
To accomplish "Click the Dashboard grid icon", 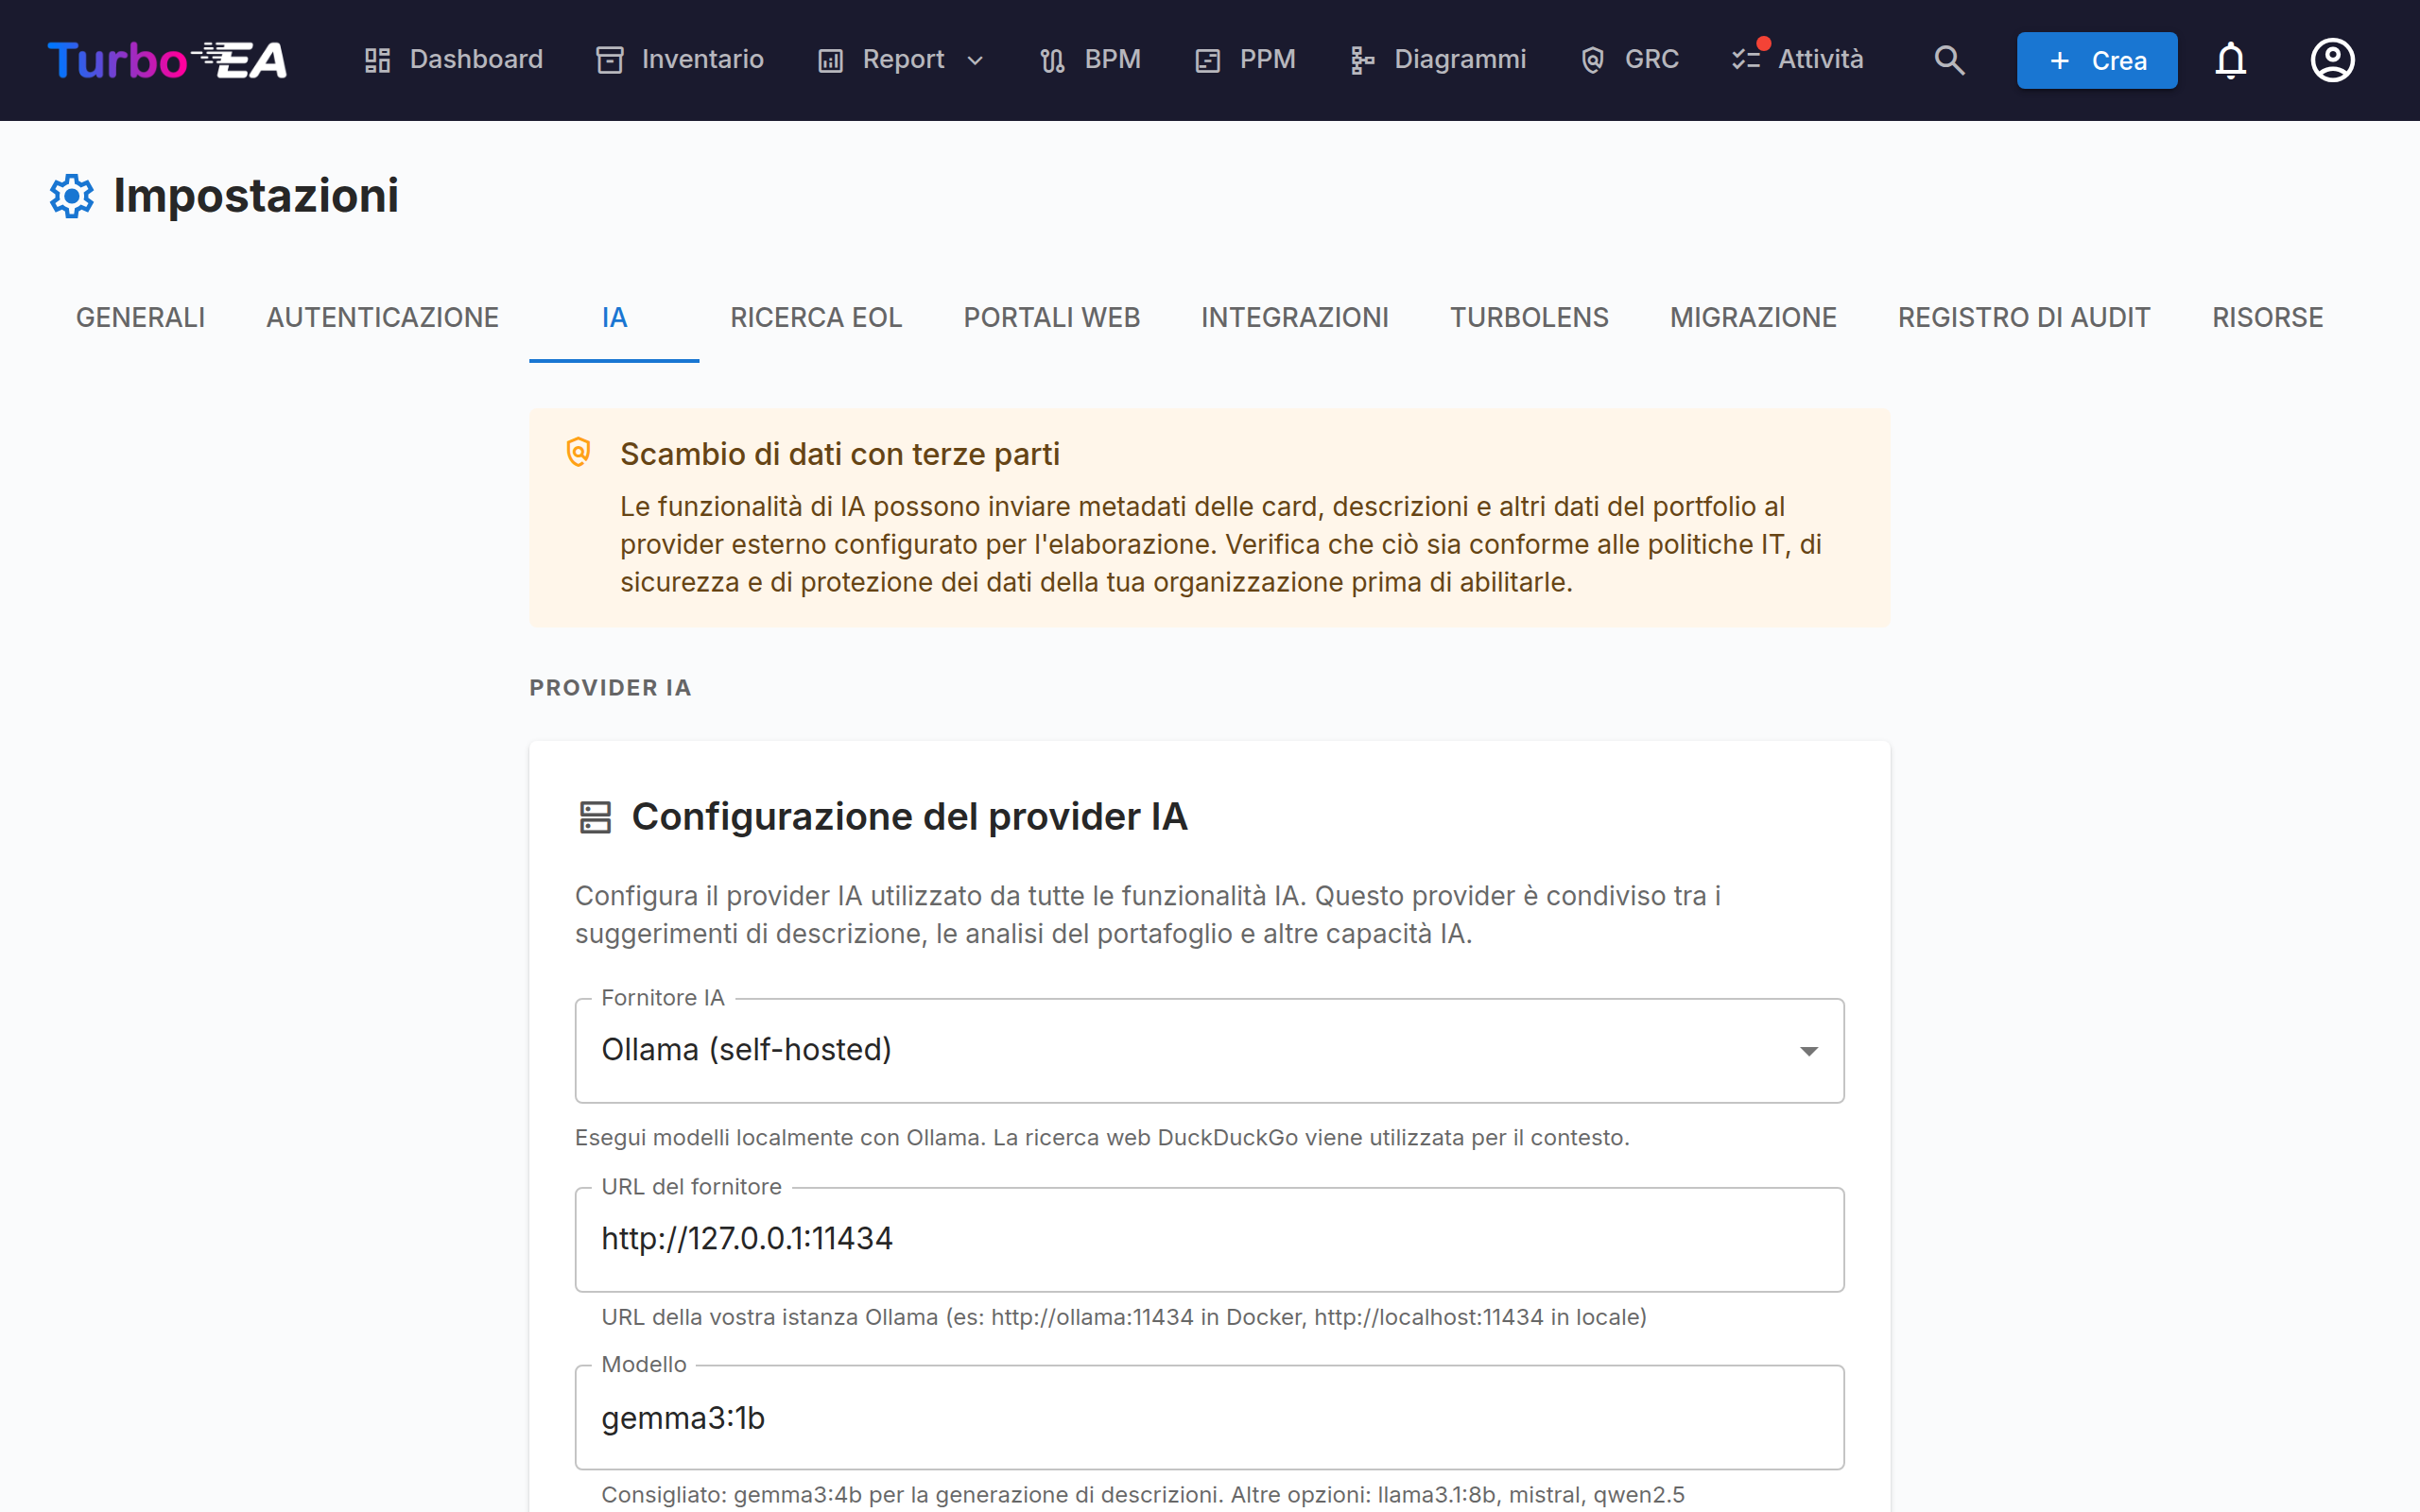I will pos(377,60).
